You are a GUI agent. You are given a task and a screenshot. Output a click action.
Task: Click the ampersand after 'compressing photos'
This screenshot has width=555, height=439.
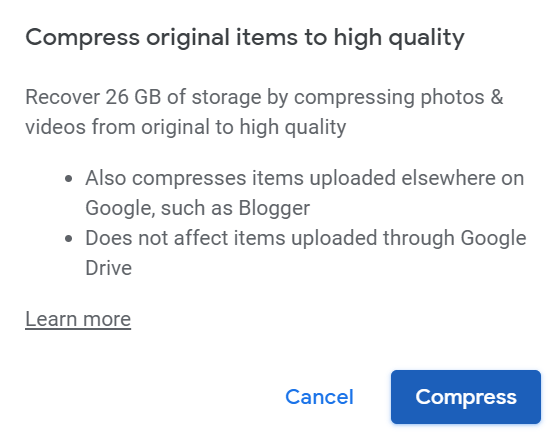point(497,97)
